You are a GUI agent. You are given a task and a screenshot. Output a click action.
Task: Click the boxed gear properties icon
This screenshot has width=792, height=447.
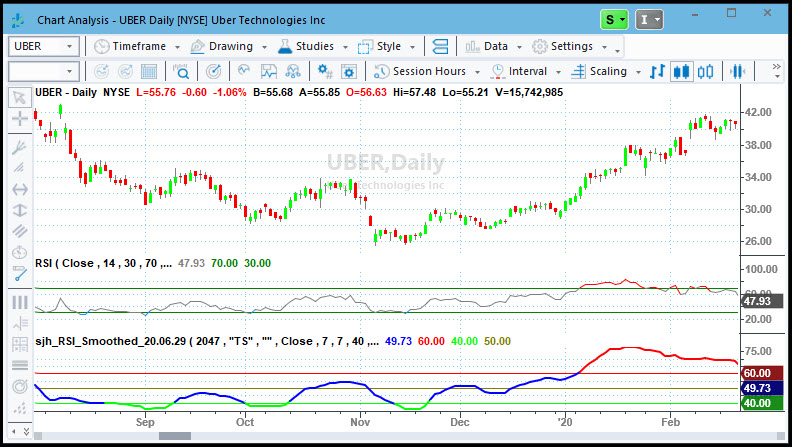[349, 72]
